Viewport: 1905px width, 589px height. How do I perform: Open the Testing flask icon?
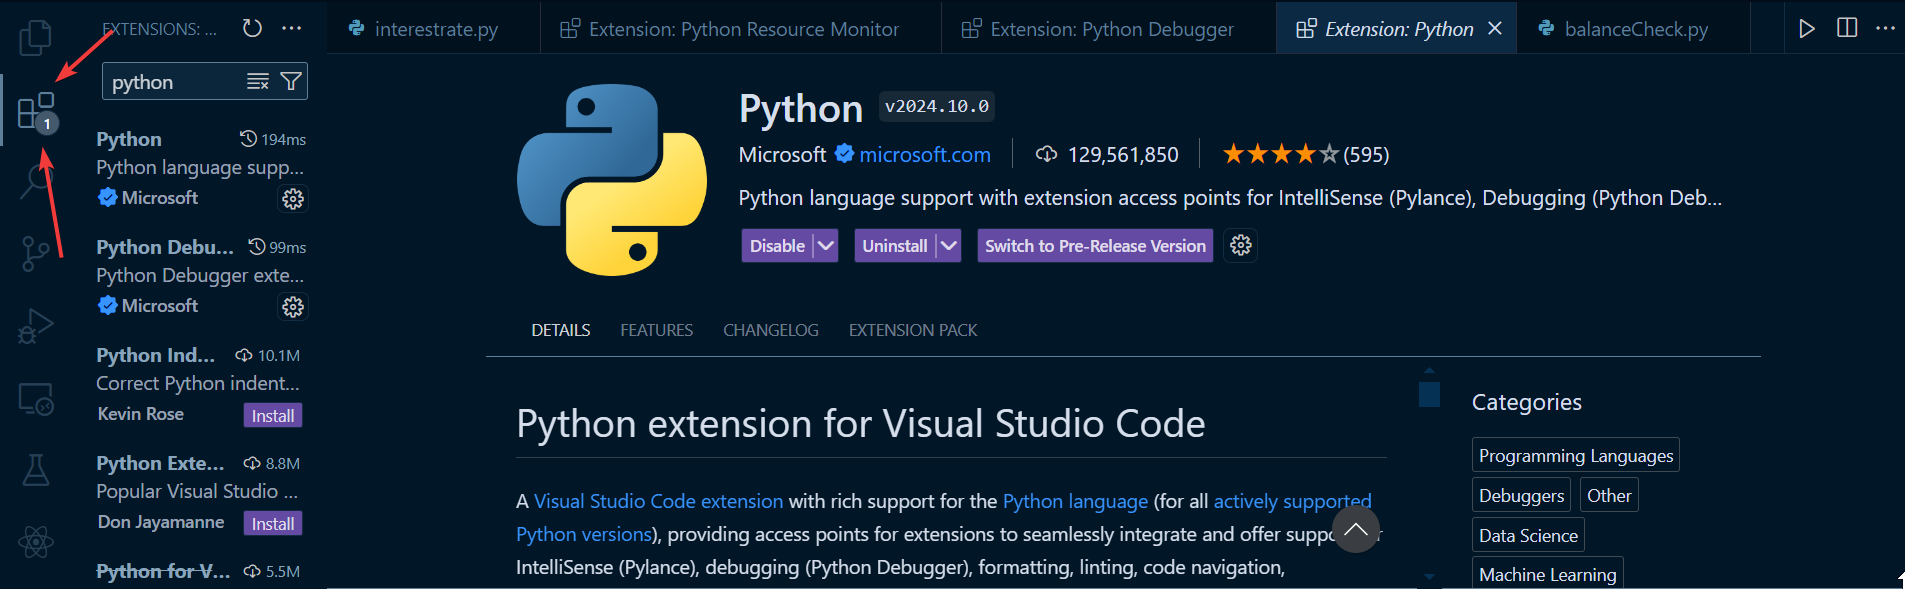tap(35, 470)
